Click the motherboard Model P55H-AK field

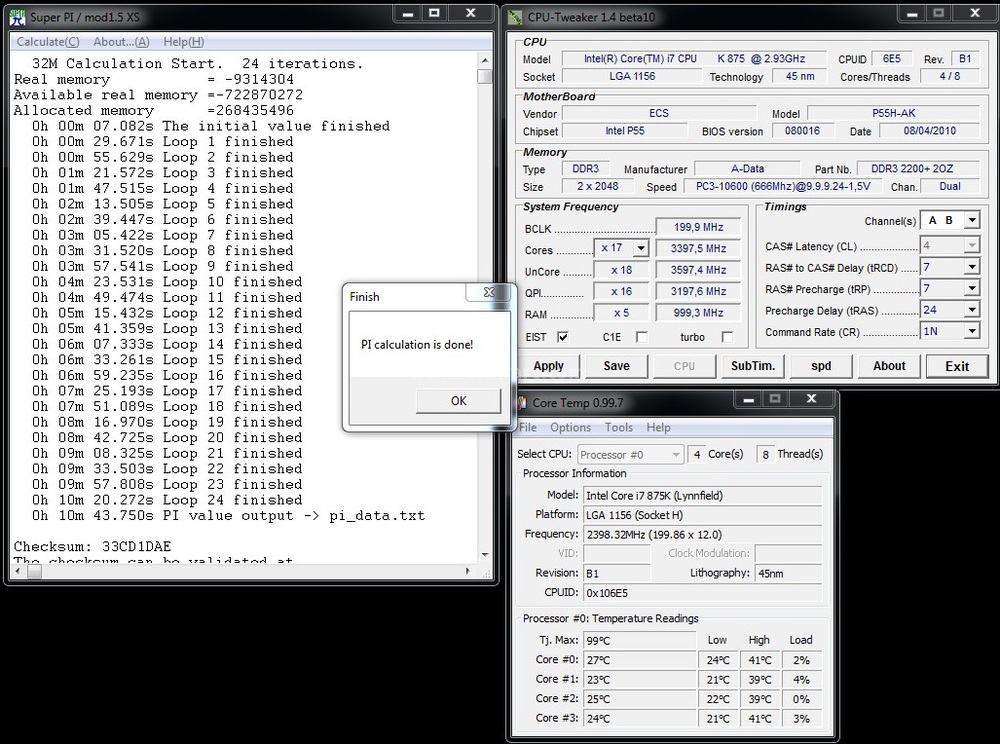pos(893,113)
